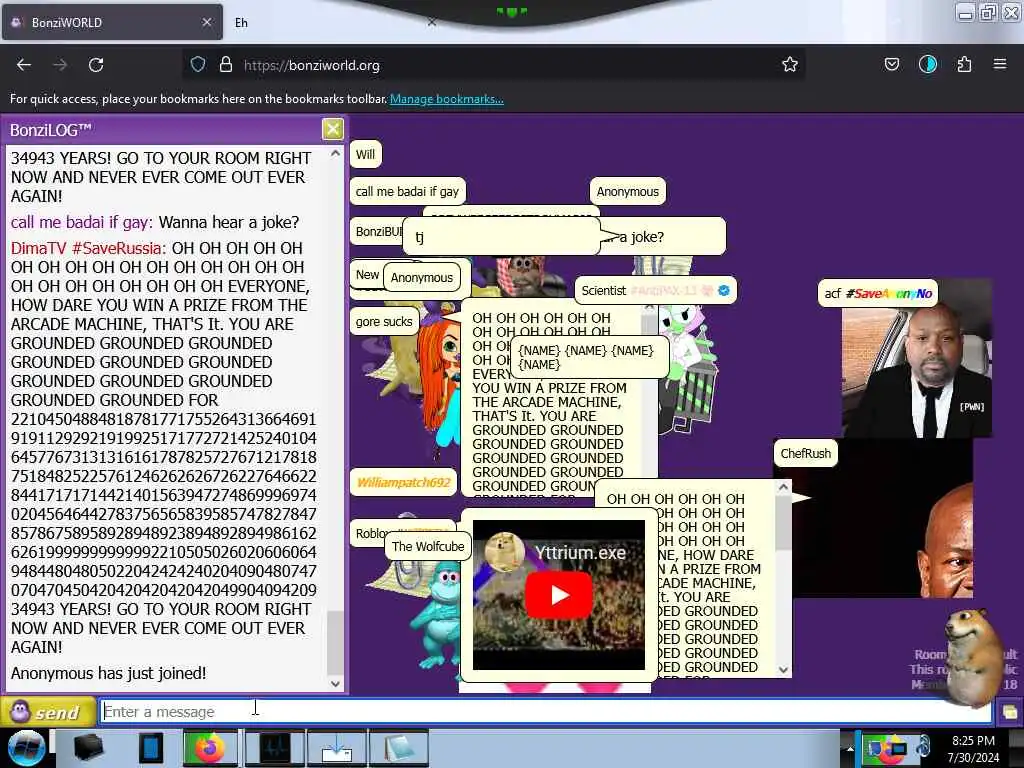The height and width of the screenshot is (768, 1024).
Task: Click the BonziLOG scrollbar thumb
Action: pyautogui.click(x=335, y=643)
